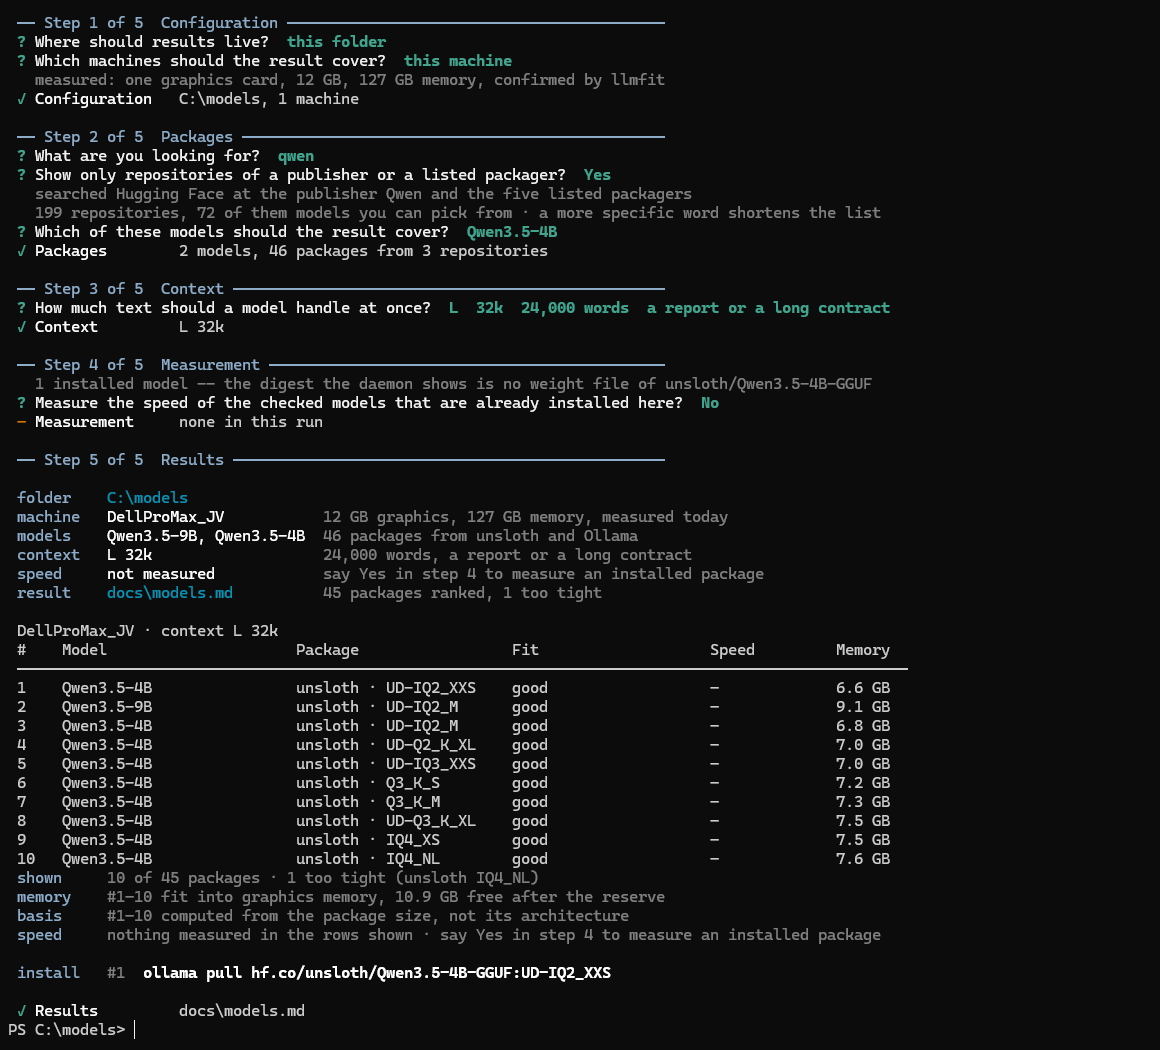
Task: Click the 'Yes' answer in step 2
Action: tap(597, 175)
